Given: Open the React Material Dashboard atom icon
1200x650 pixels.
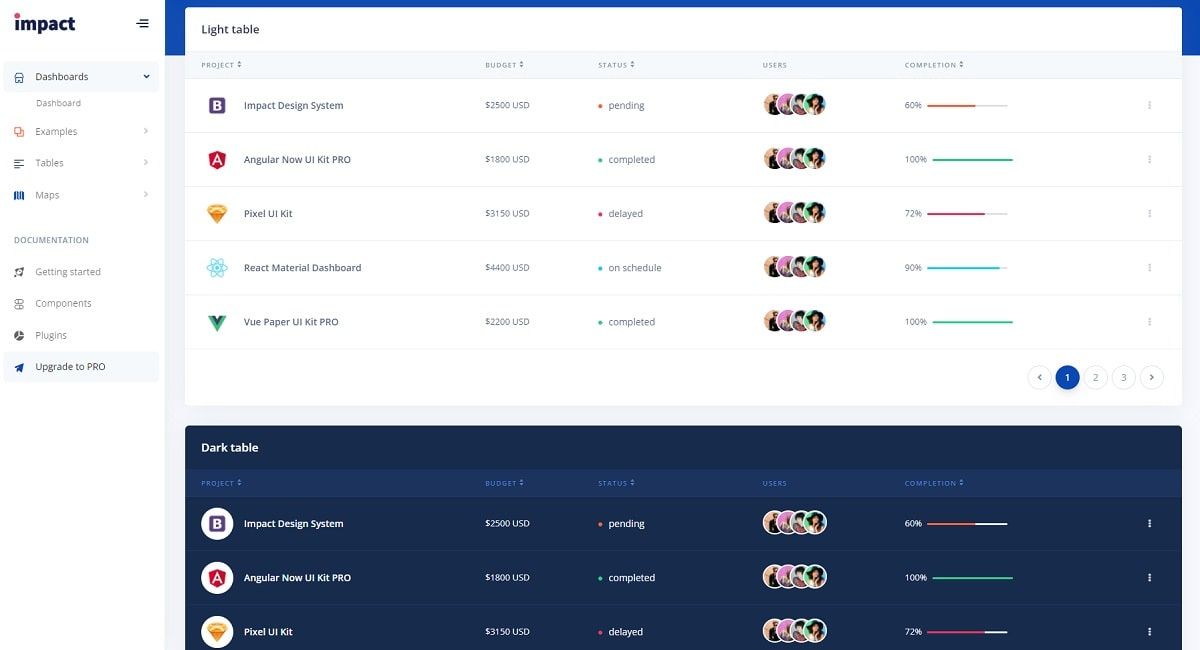Looking at the screenshot, I should point(217,267).
